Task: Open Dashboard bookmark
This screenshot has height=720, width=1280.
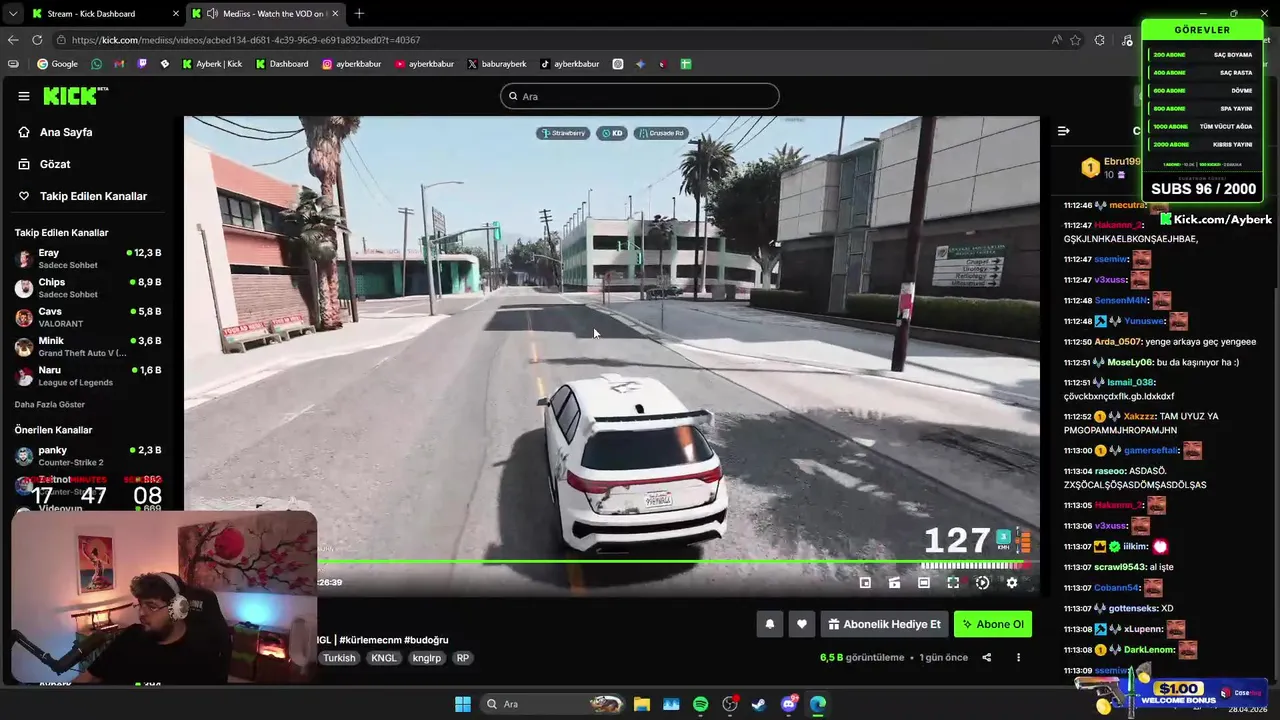Action: [x=282, y=64]
